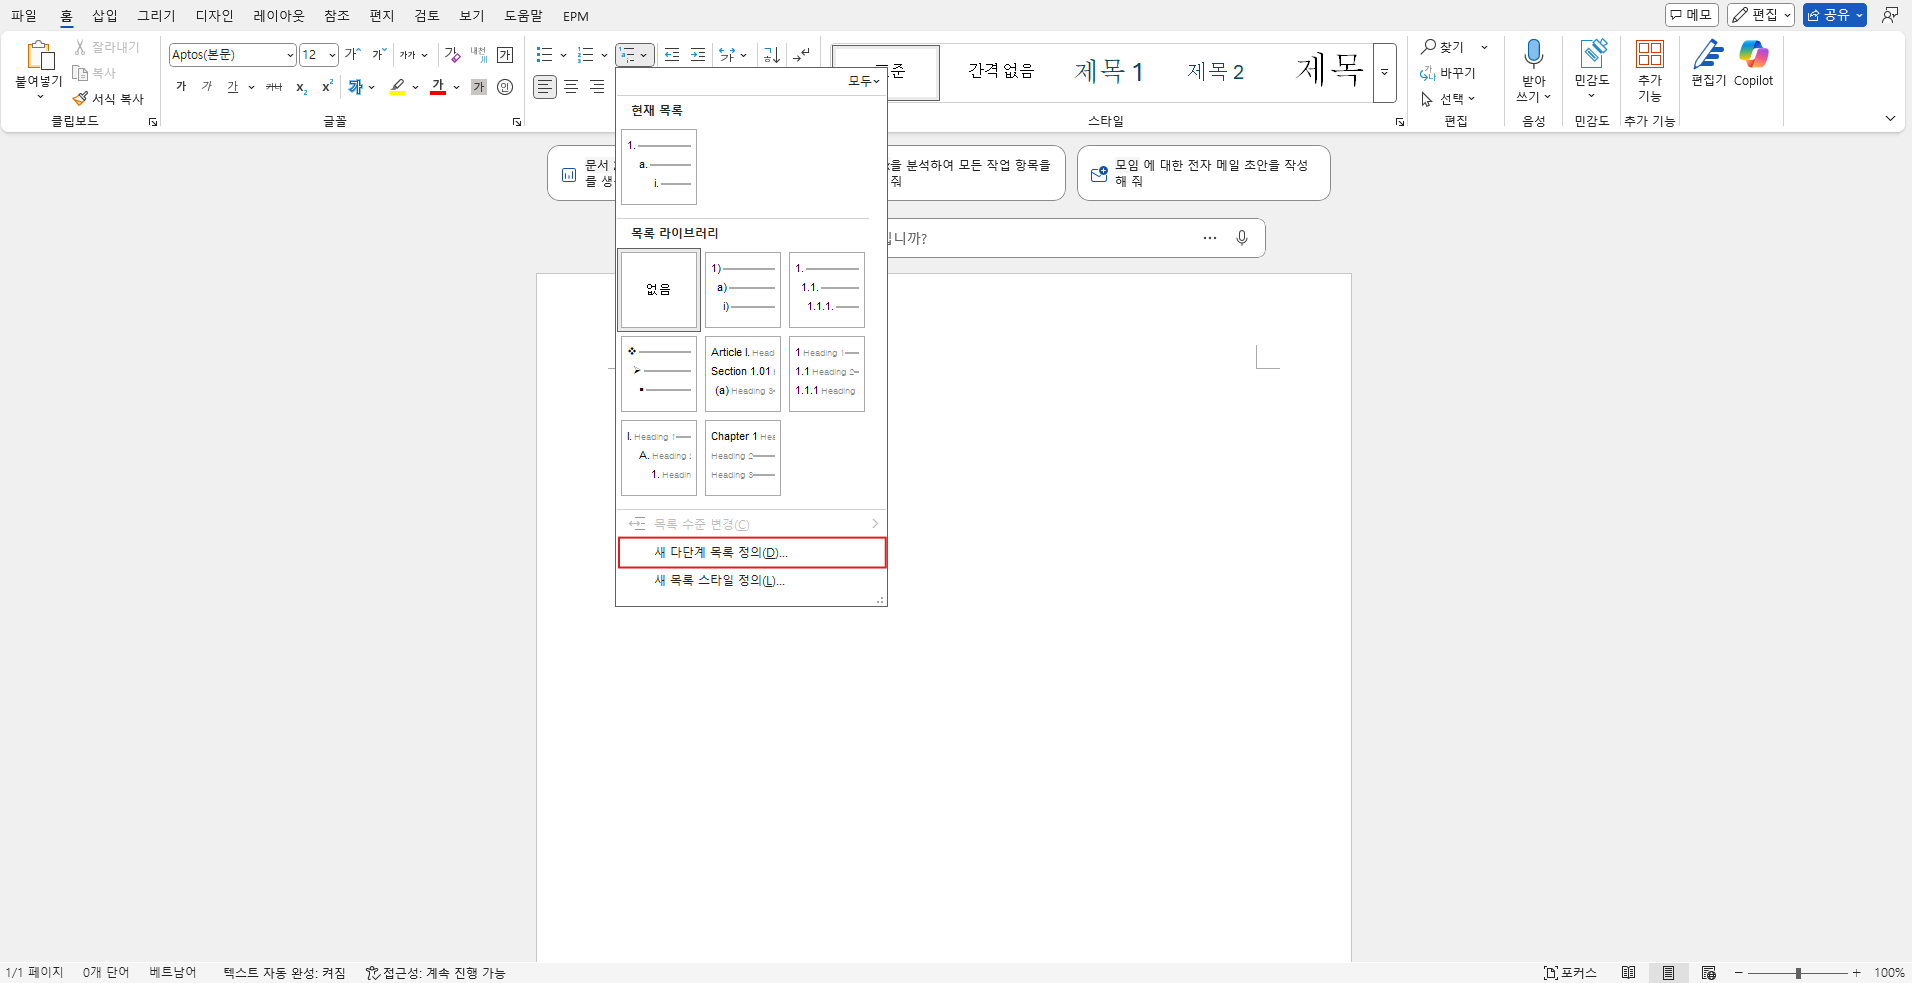This screenshot has width=1912, height=983.
Task: Increase font size with the grow-font icon
Action: pyautogui.click(x=352, y=54)
